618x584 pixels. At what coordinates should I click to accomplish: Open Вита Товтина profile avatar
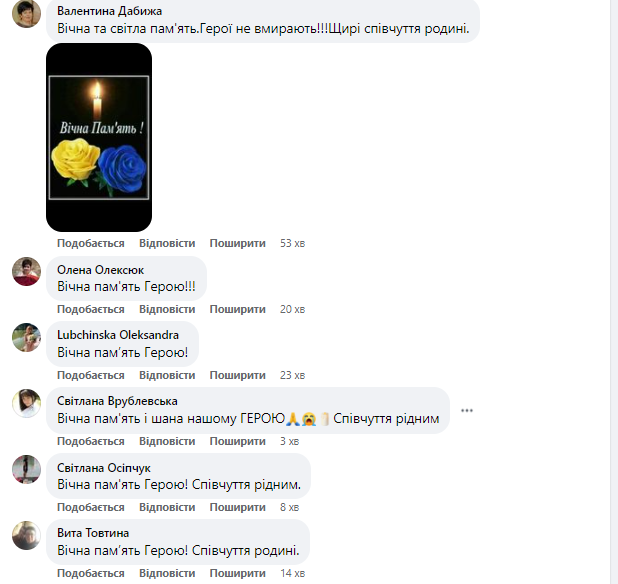pyautogui.click(x=26, y=535)
